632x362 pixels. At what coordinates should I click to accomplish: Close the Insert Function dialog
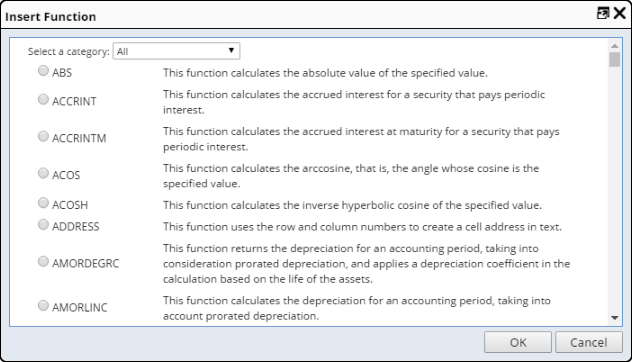coord(620,13)
